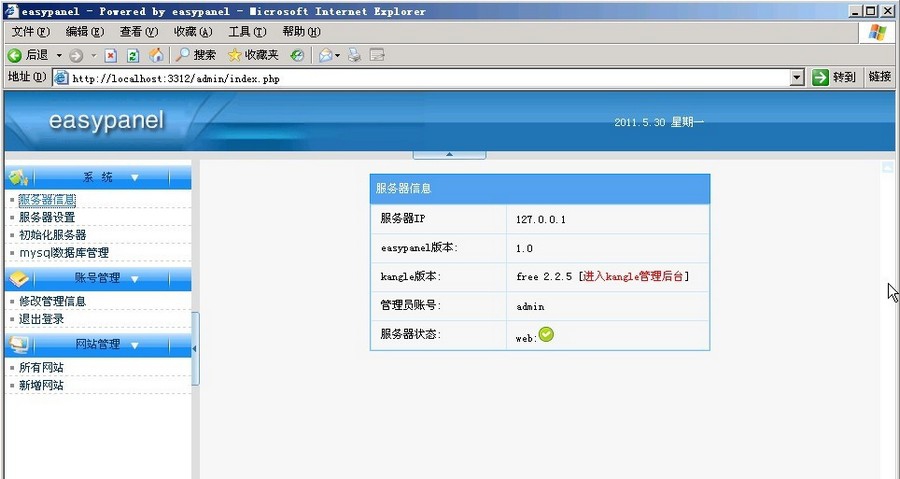The height and width of the screenshot is (479, 900).
Task: Click the Stop loading icon
Action: pyautogui.click(x=110, y=56)
